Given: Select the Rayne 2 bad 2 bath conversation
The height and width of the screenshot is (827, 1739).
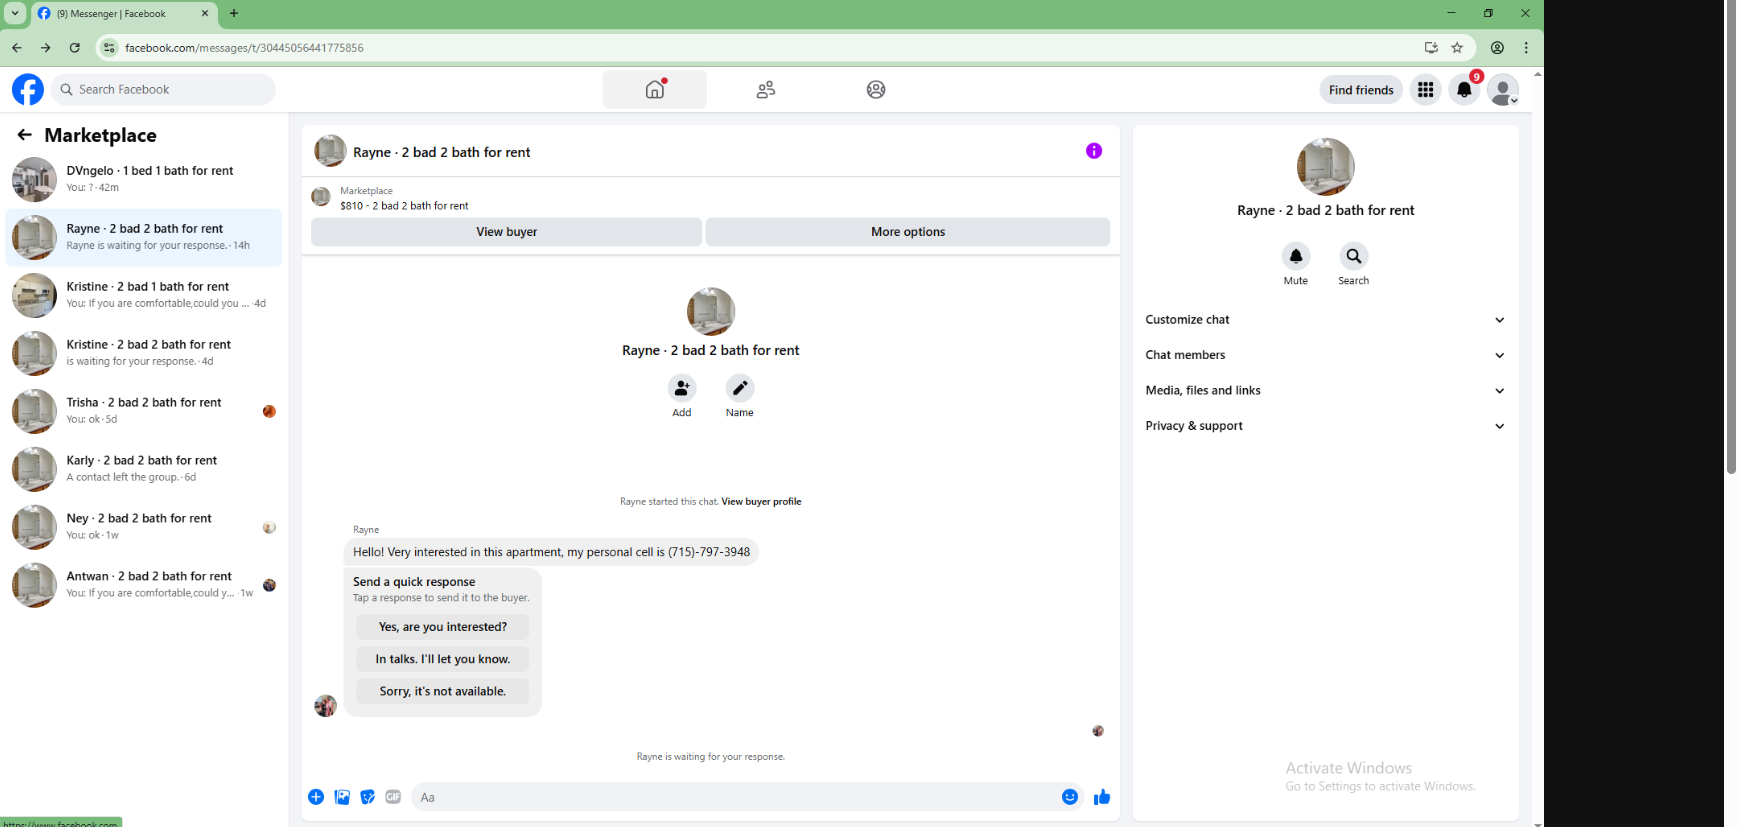Looking at the screenshot, I should click(x=145, y=237).
